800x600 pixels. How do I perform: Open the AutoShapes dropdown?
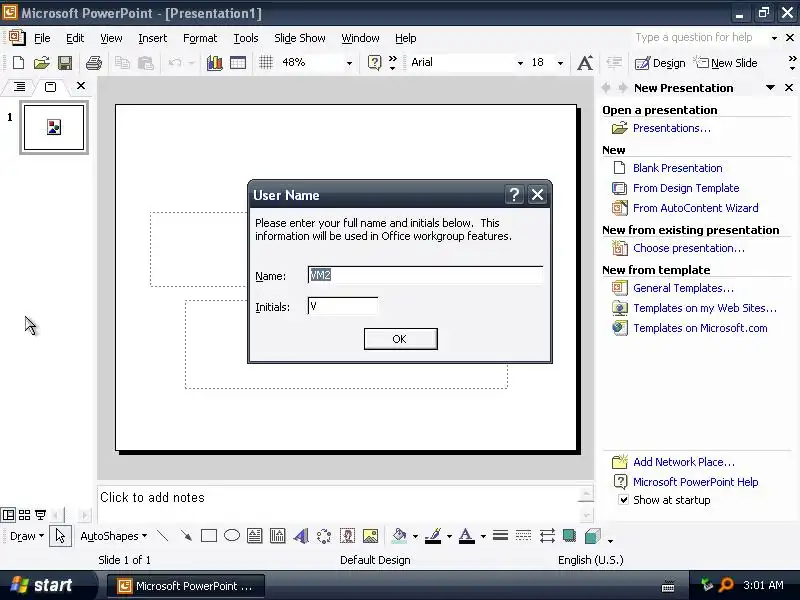click(114, 536)
